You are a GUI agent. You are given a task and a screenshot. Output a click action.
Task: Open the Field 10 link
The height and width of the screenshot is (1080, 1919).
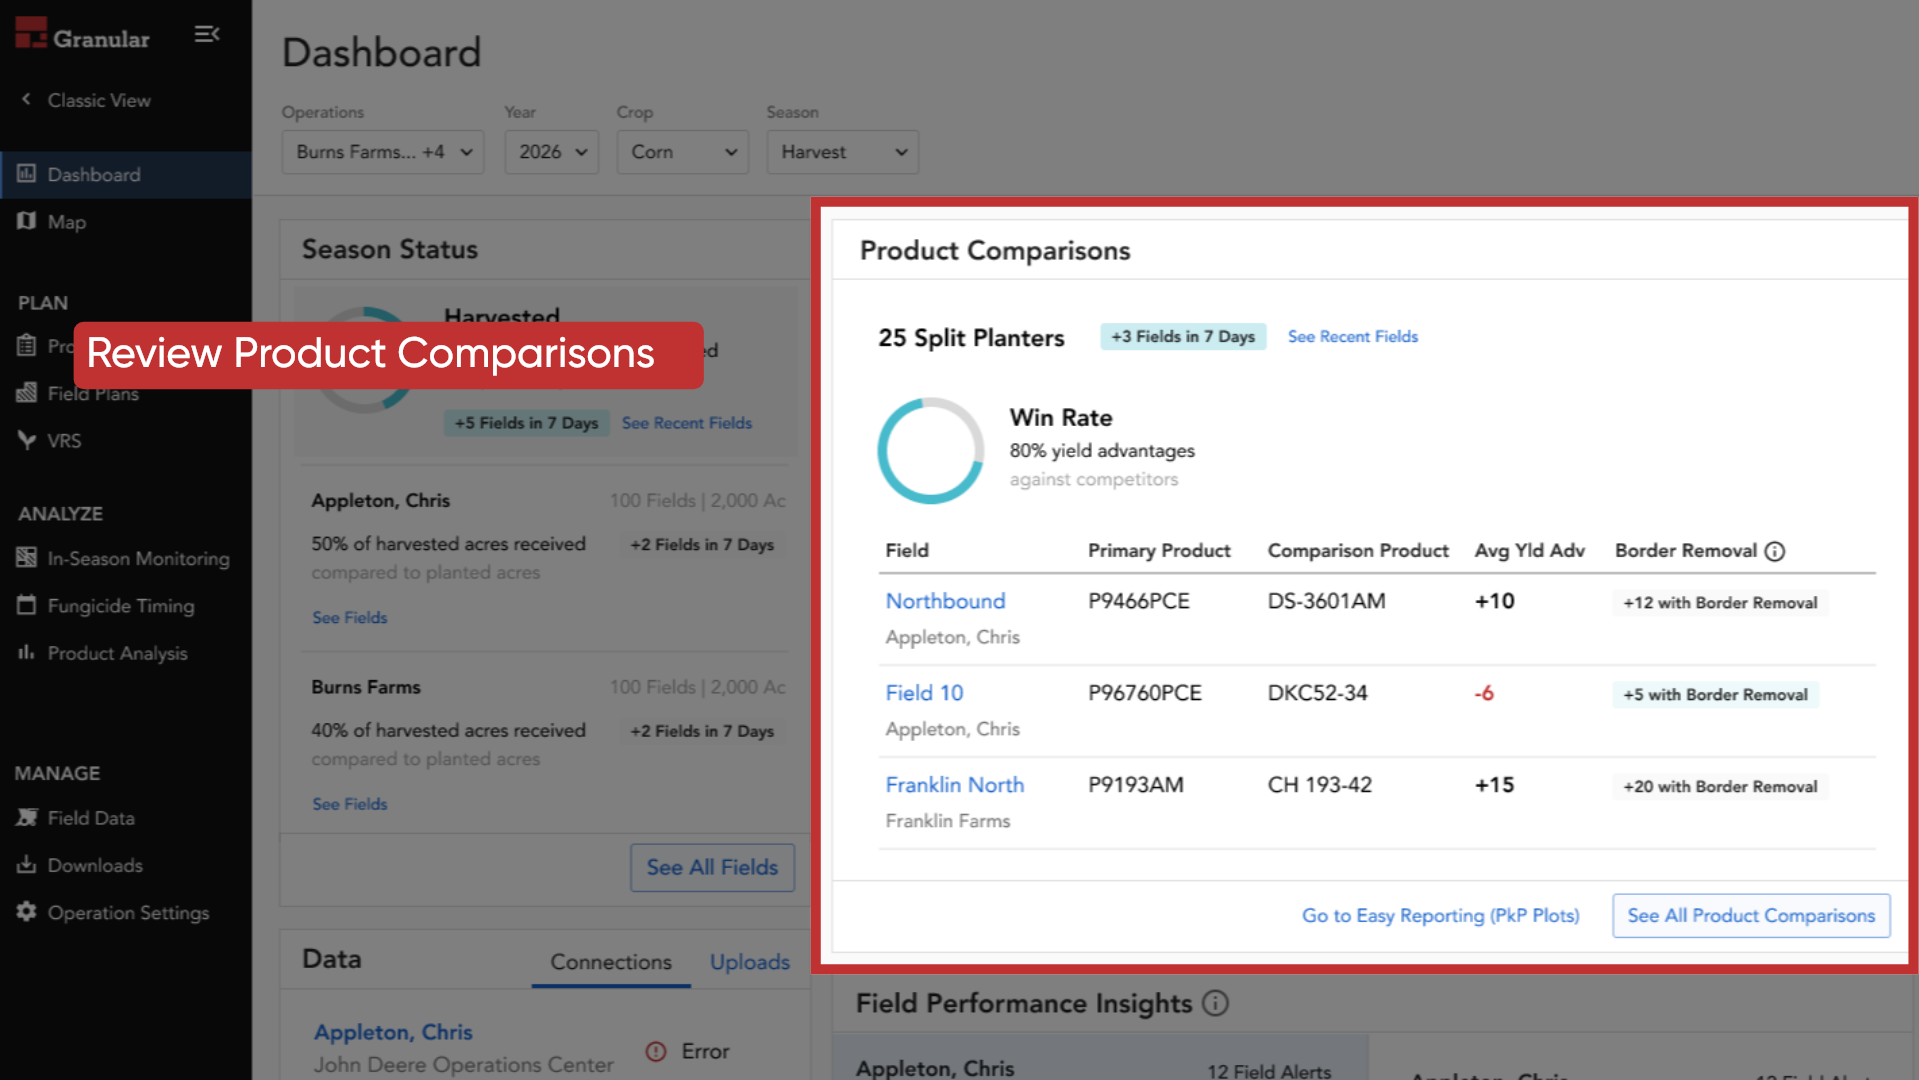click(x=924, y=693)
